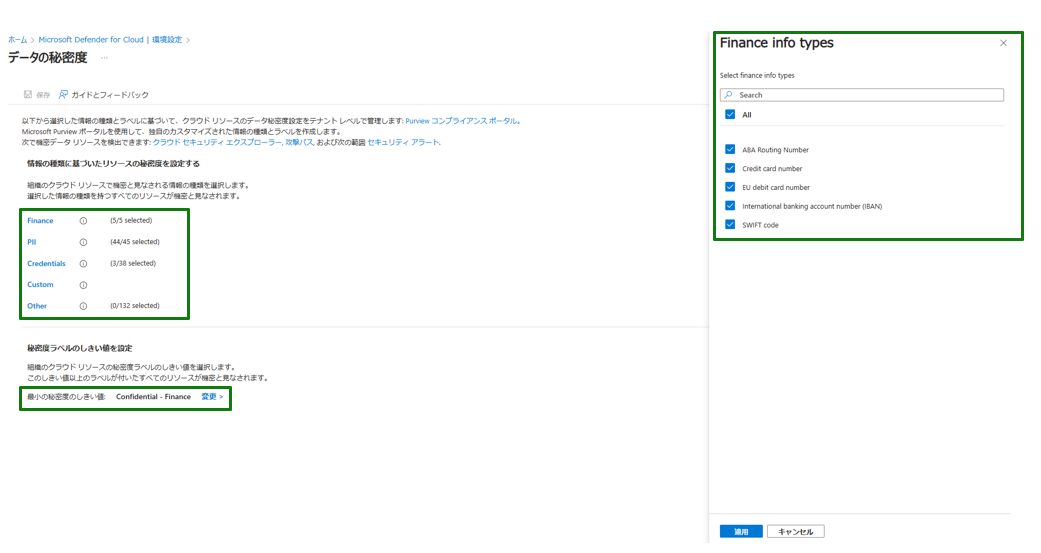Click the ガイドとフィードバック toolbar button
1041x553 pixels.
coord(104,95)
